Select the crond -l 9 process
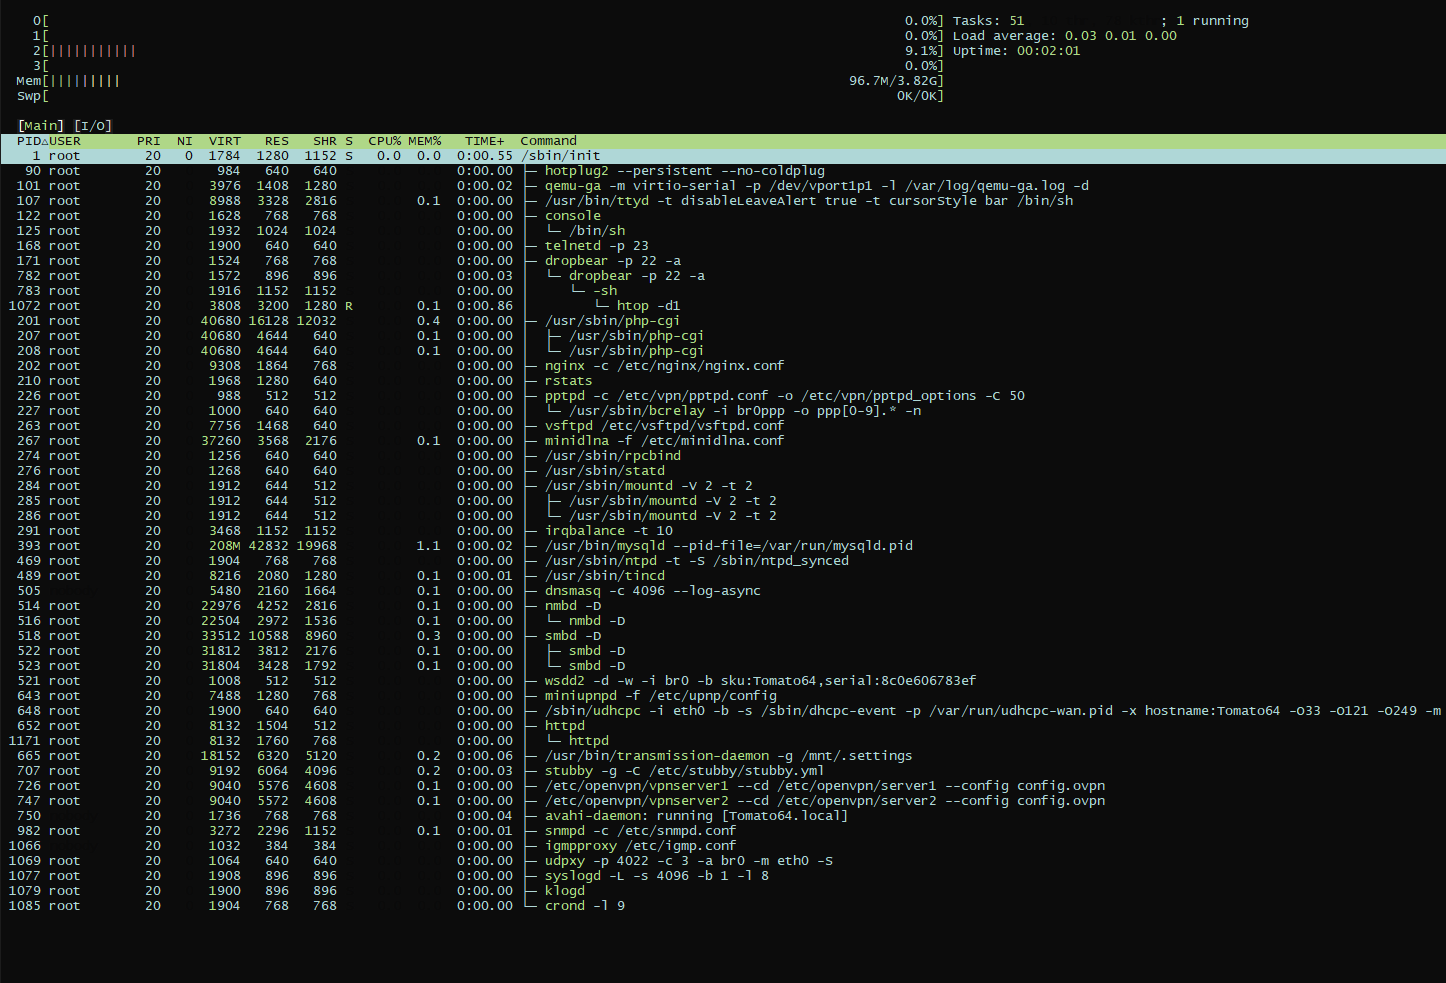Viewport: 1446px width, 983px height. point(585,906)
